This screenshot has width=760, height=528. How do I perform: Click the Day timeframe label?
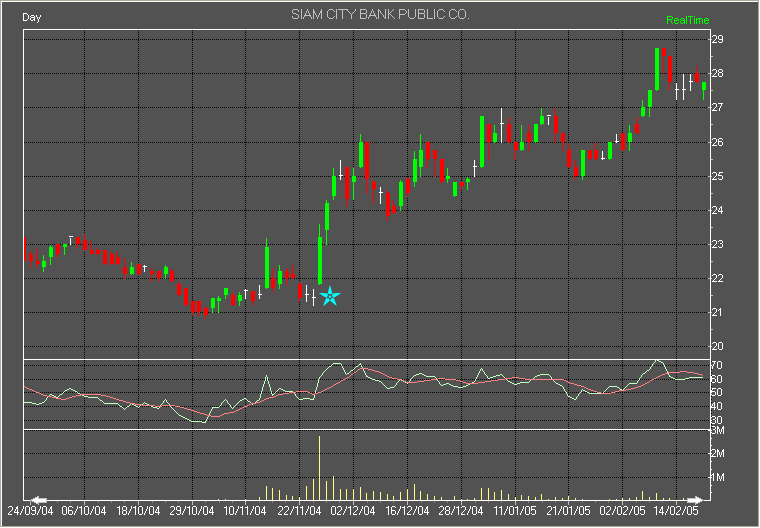tap(32, 17)
